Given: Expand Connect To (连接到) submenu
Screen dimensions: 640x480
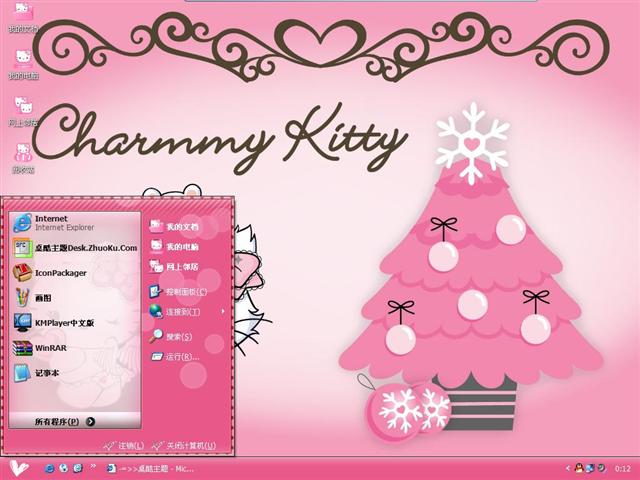Looking at the screenshot, I should click(x=187, y=312).
